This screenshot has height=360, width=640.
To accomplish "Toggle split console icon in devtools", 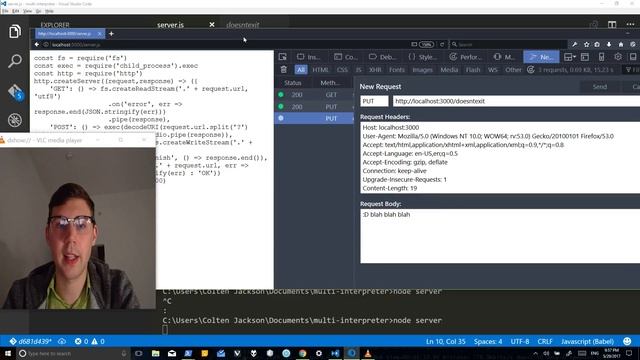I will [585, 57].
